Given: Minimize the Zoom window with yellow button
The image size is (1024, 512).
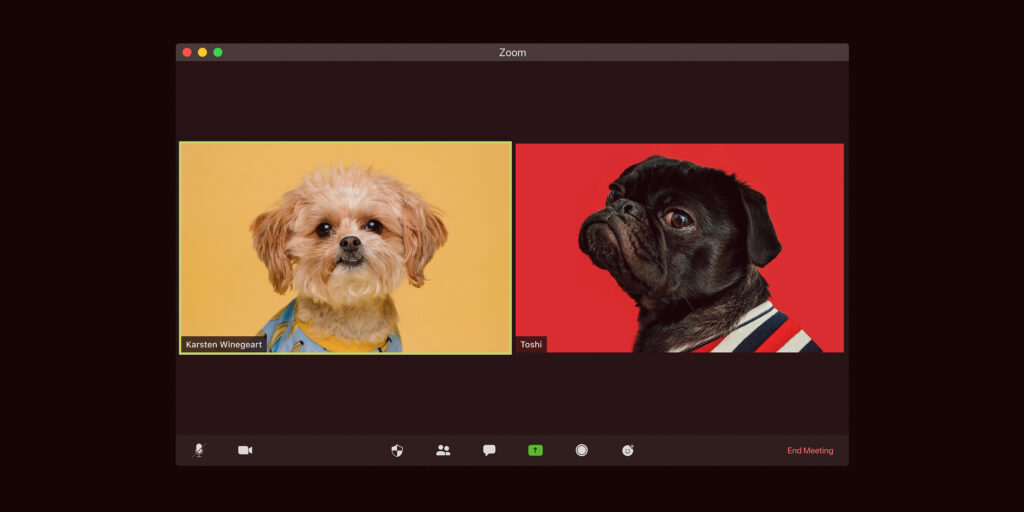Looking at the screenshot, I should coord(202,52).
